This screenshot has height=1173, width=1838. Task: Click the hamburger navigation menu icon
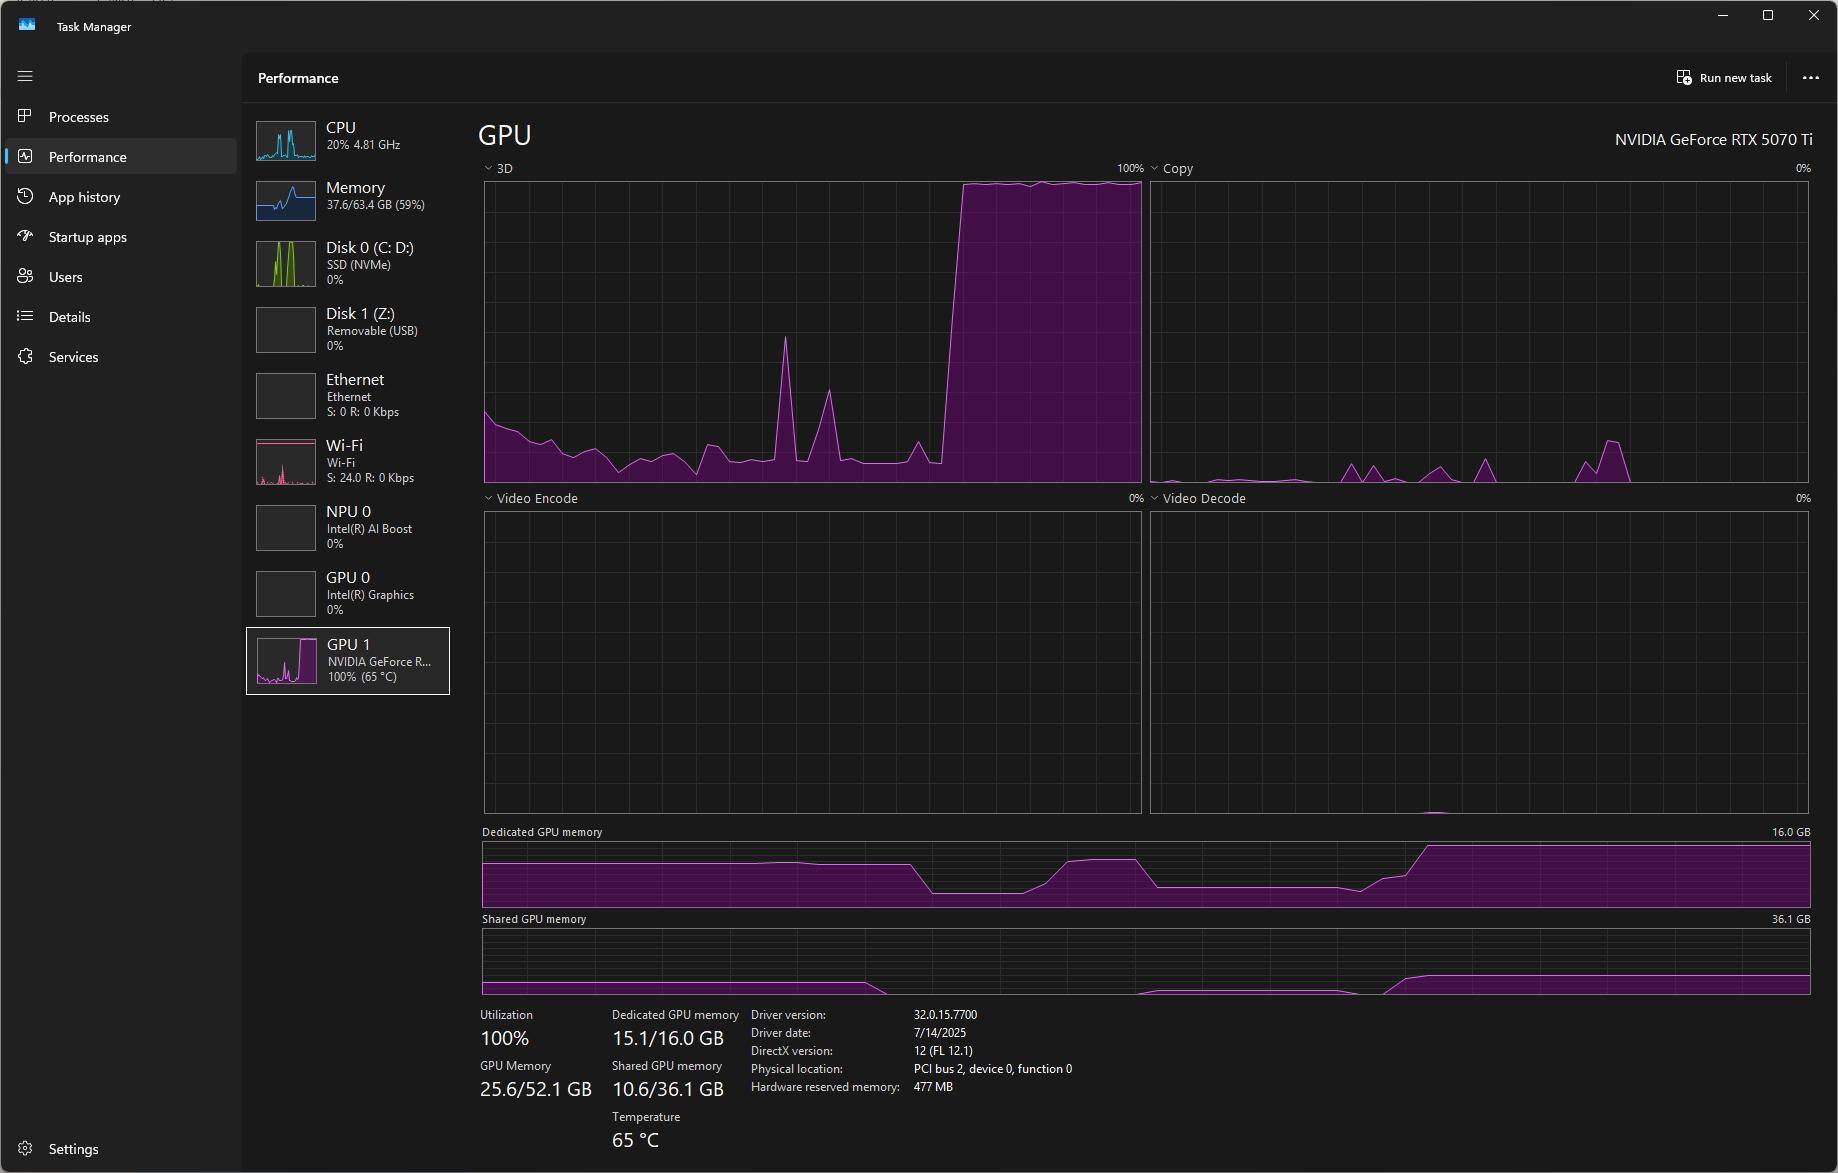(x=25, y=76)
